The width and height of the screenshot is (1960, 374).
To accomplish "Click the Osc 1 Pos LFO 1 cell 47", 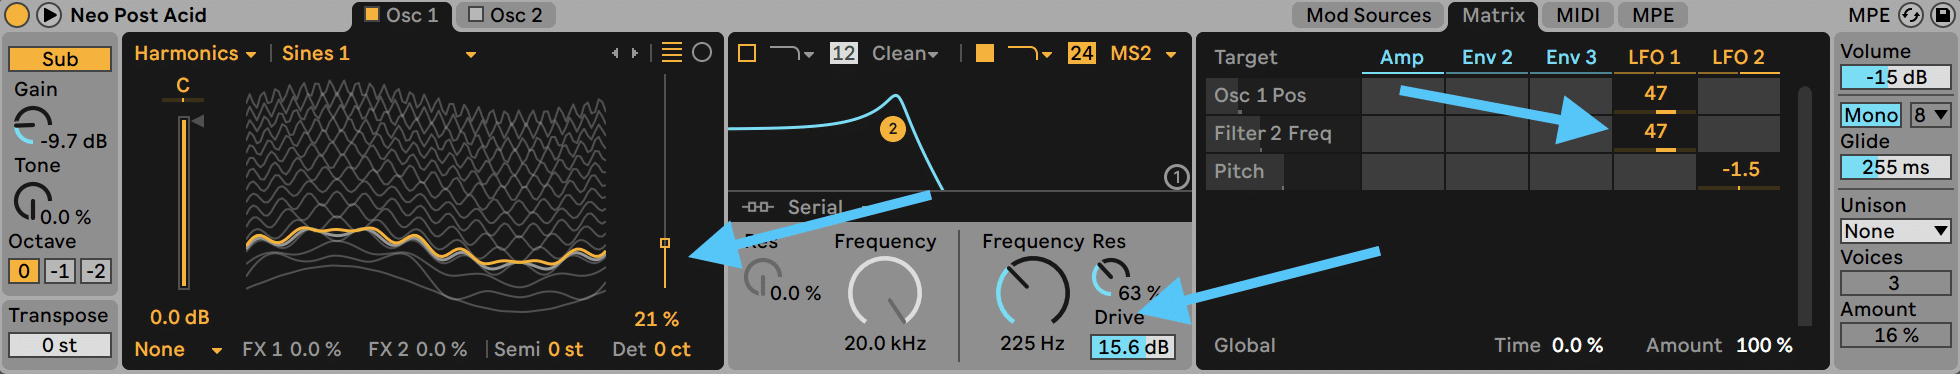I will pyautogui.click(x=1655, y=95).
